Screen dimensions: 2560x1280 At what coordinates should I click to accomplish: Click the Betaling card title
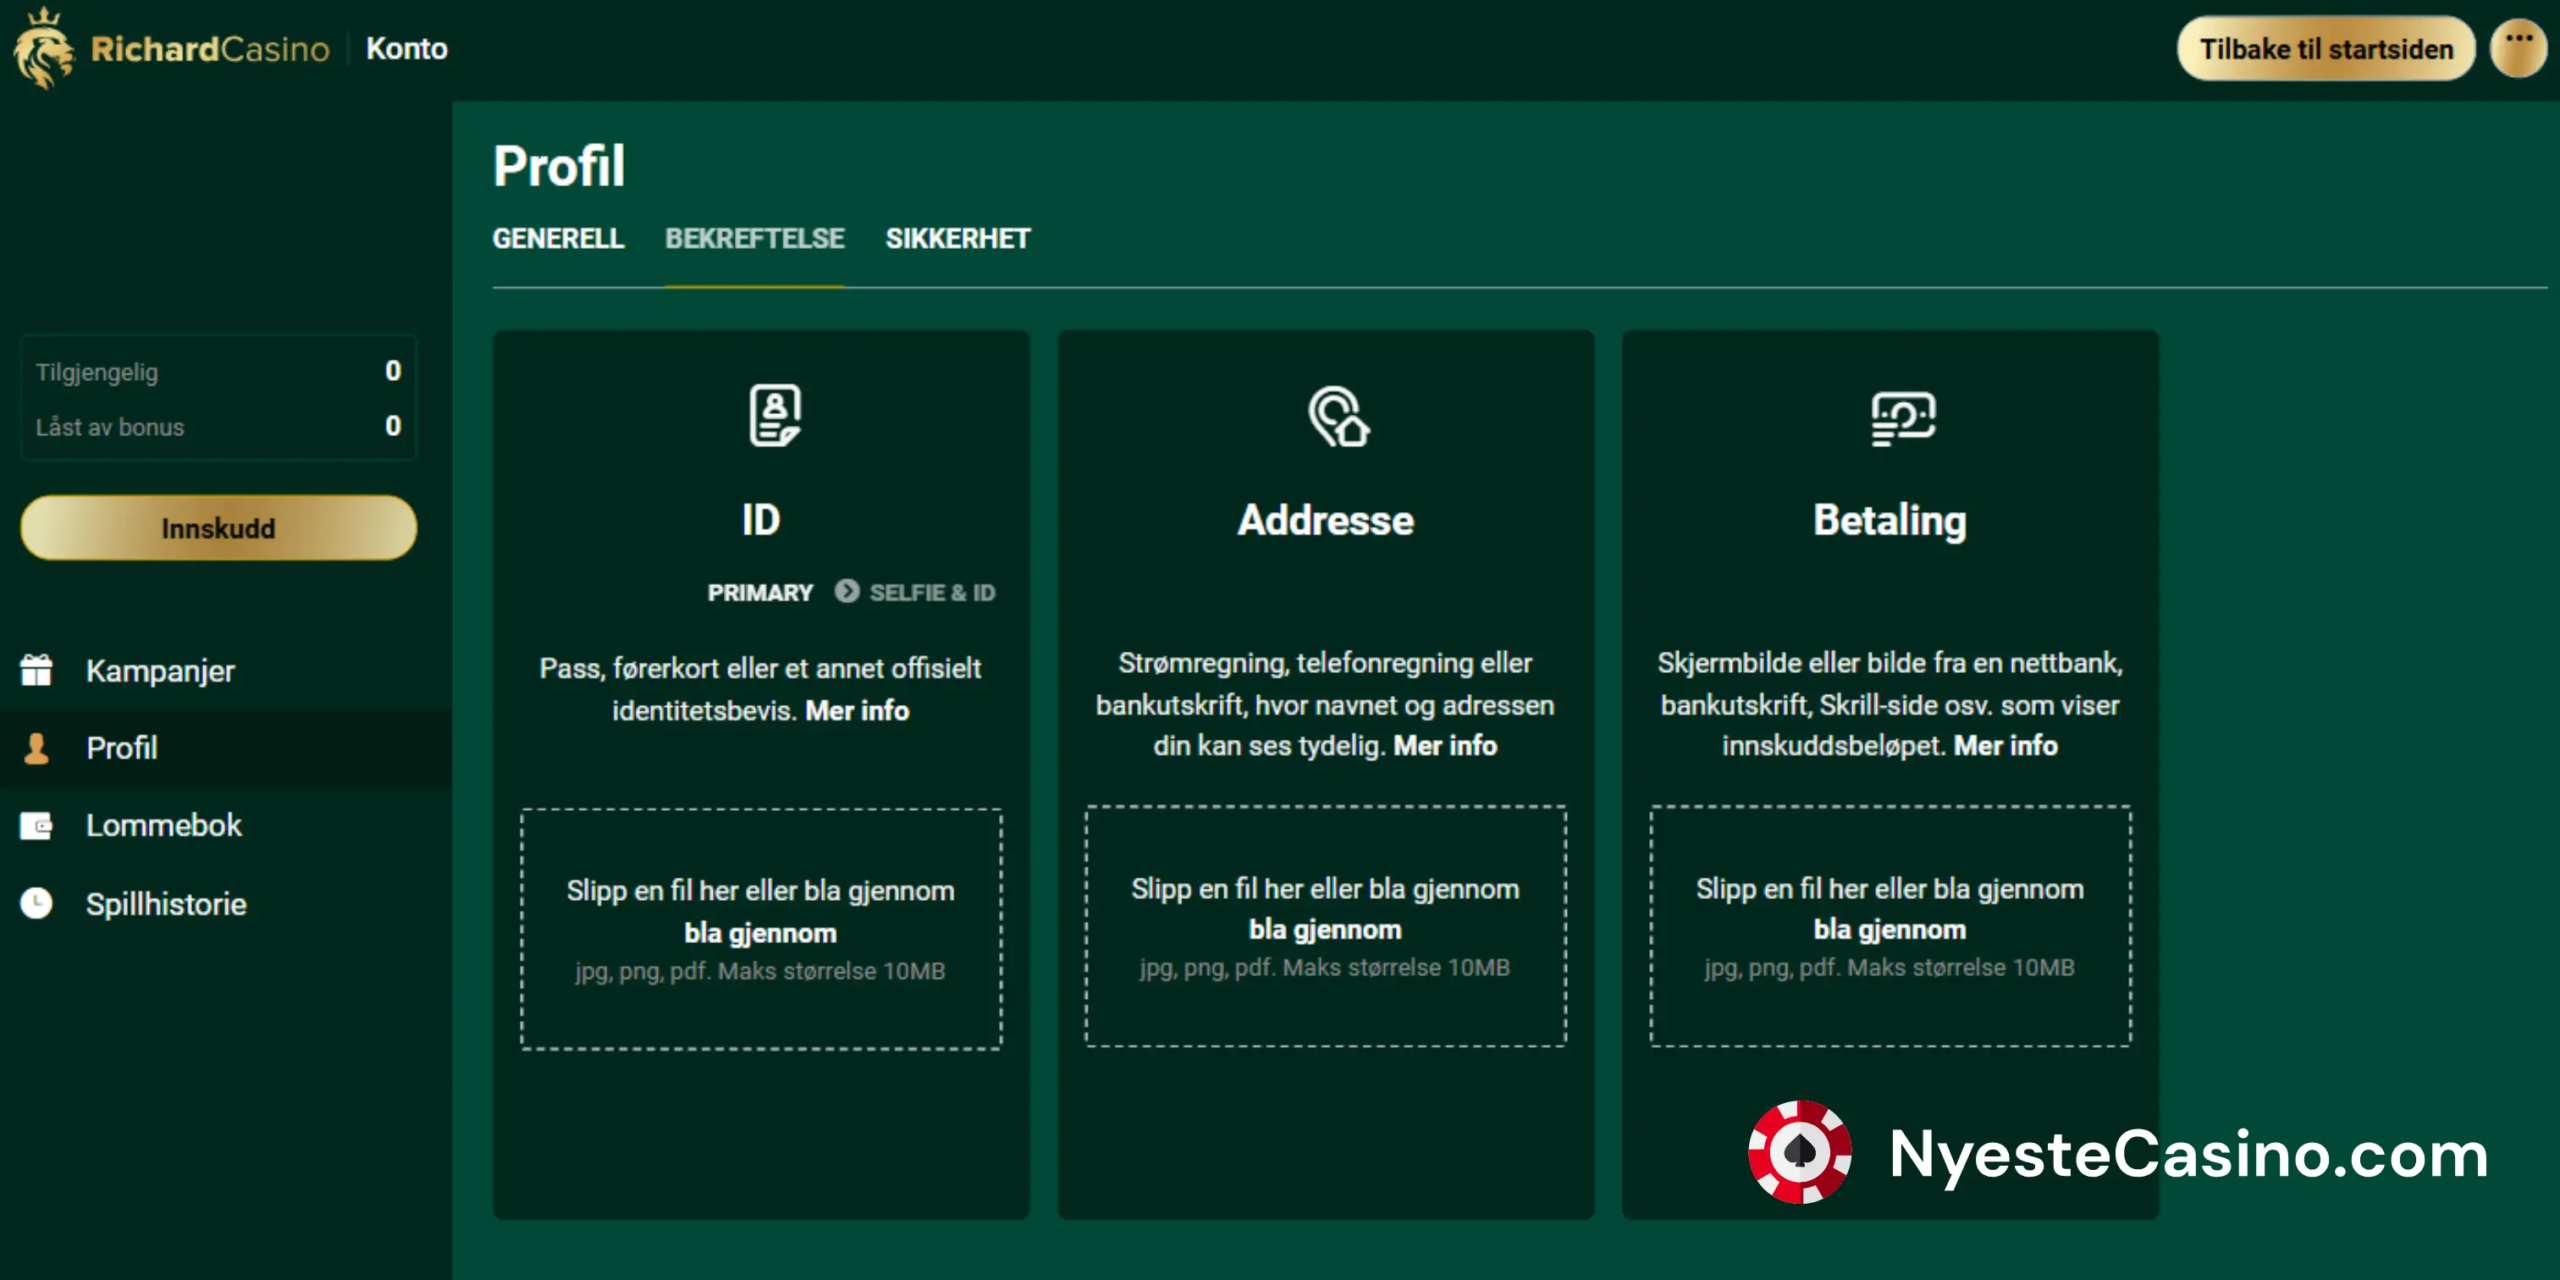[1890, 521]
